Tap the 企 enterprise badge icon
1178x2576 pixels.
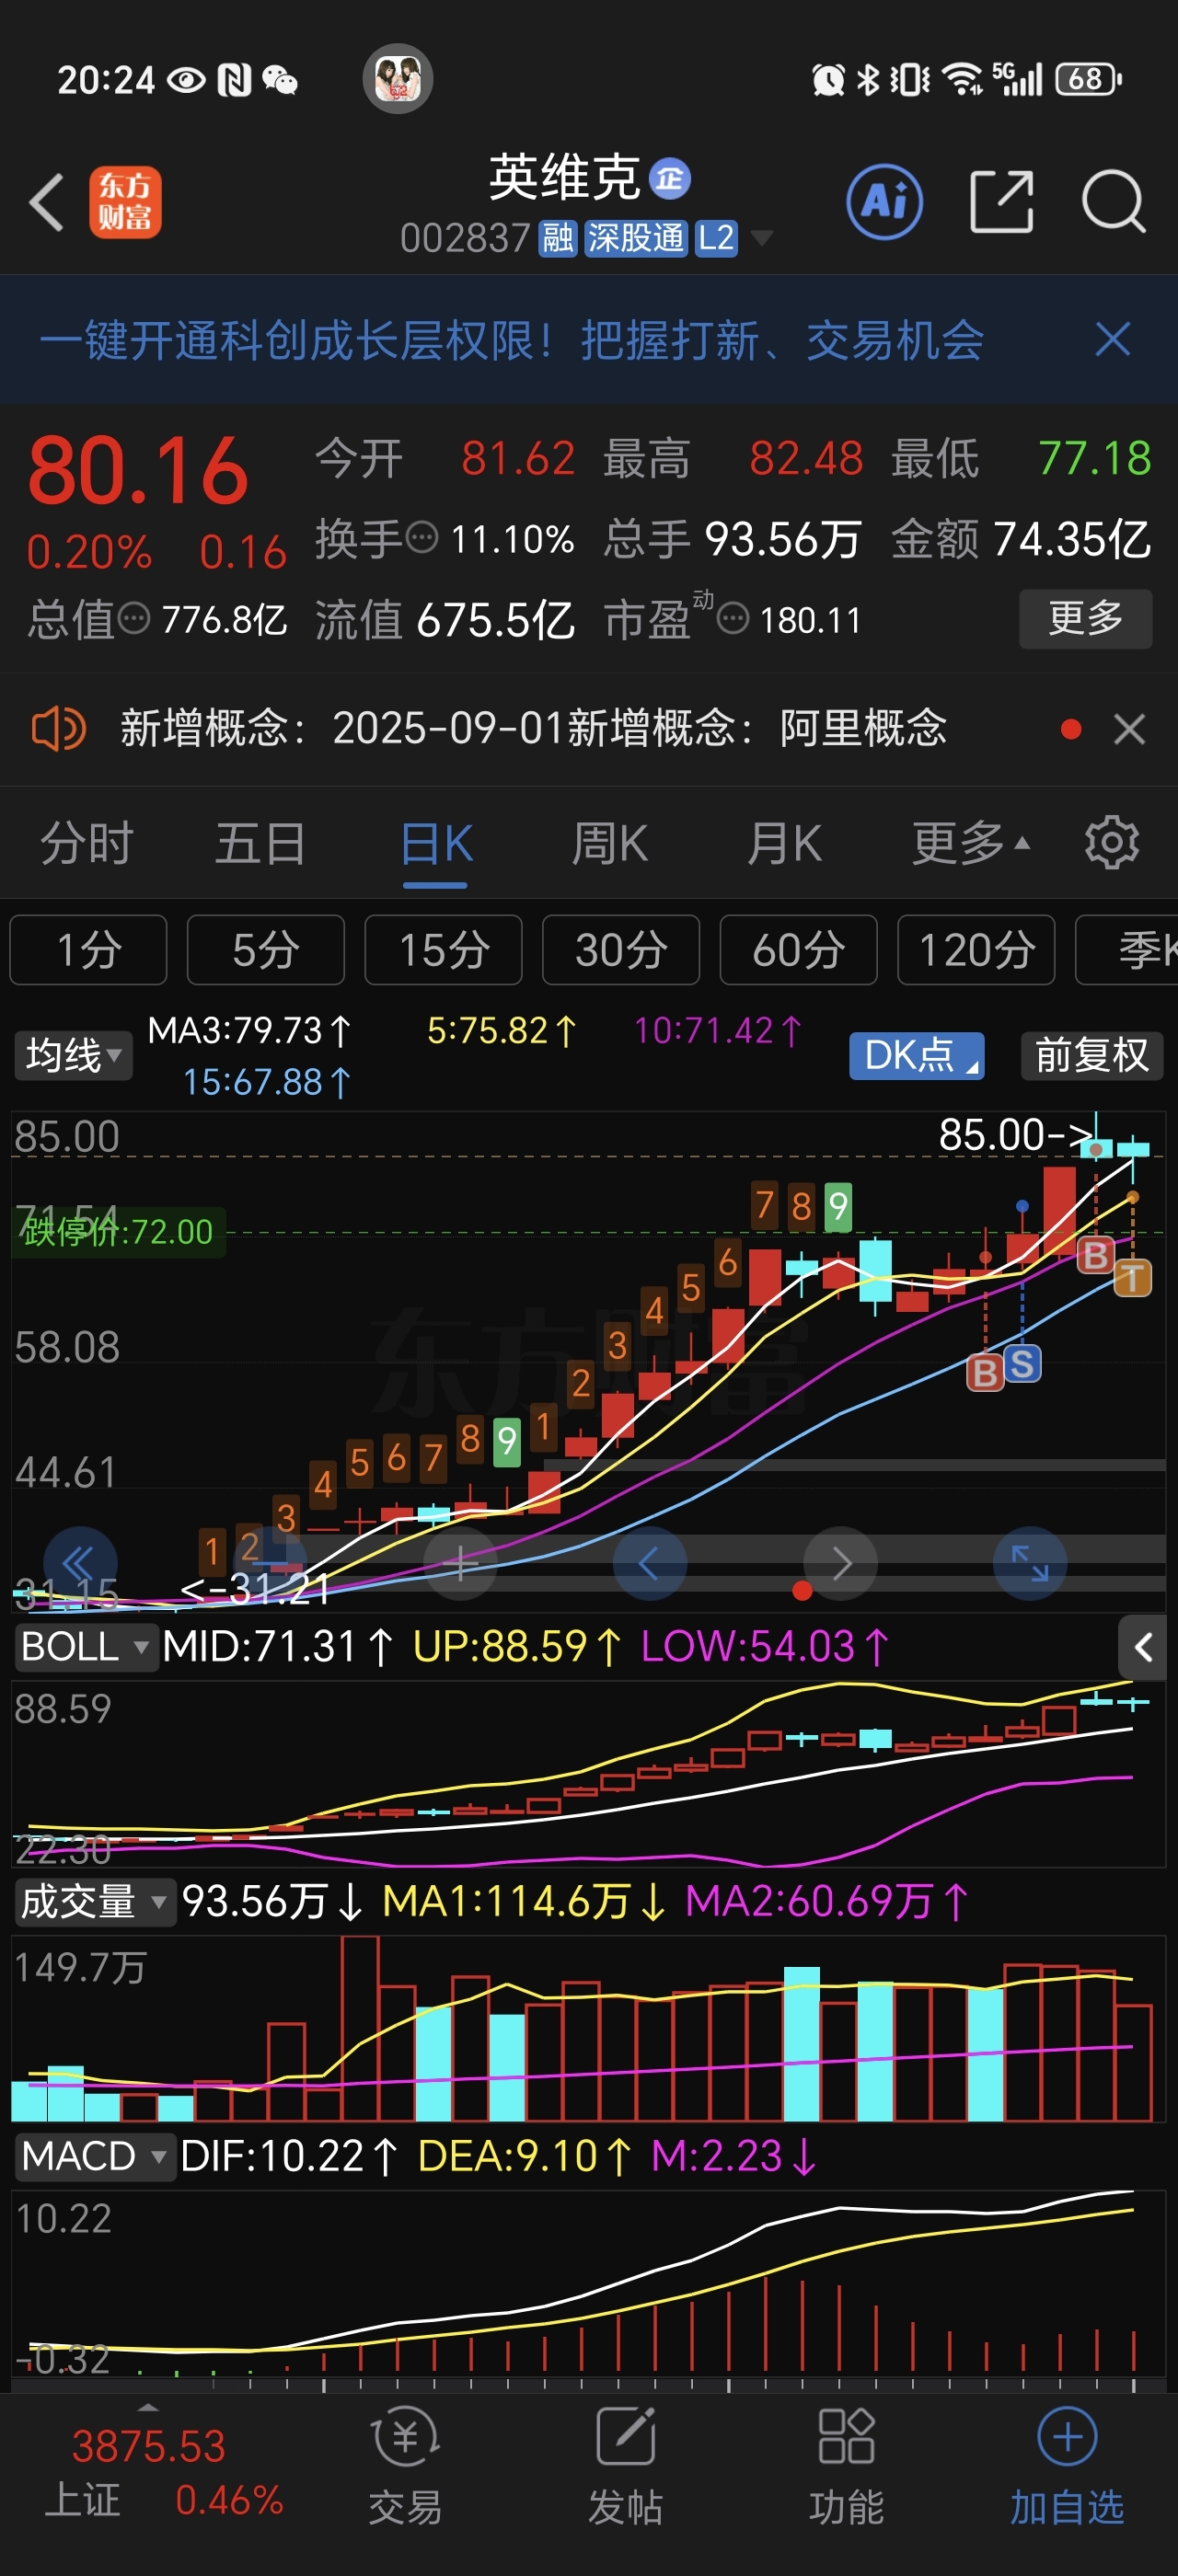[669, 179]
